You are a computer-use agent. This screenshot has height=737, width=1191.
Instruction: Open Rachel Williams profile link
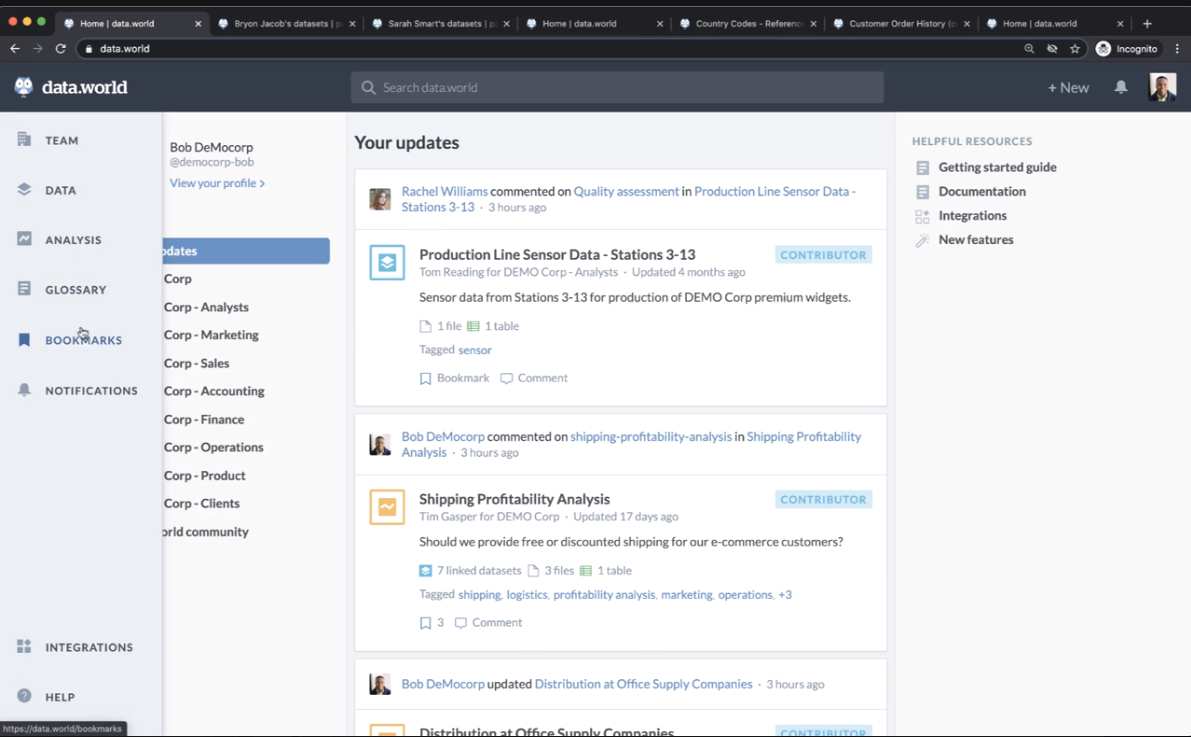point(444,191)
